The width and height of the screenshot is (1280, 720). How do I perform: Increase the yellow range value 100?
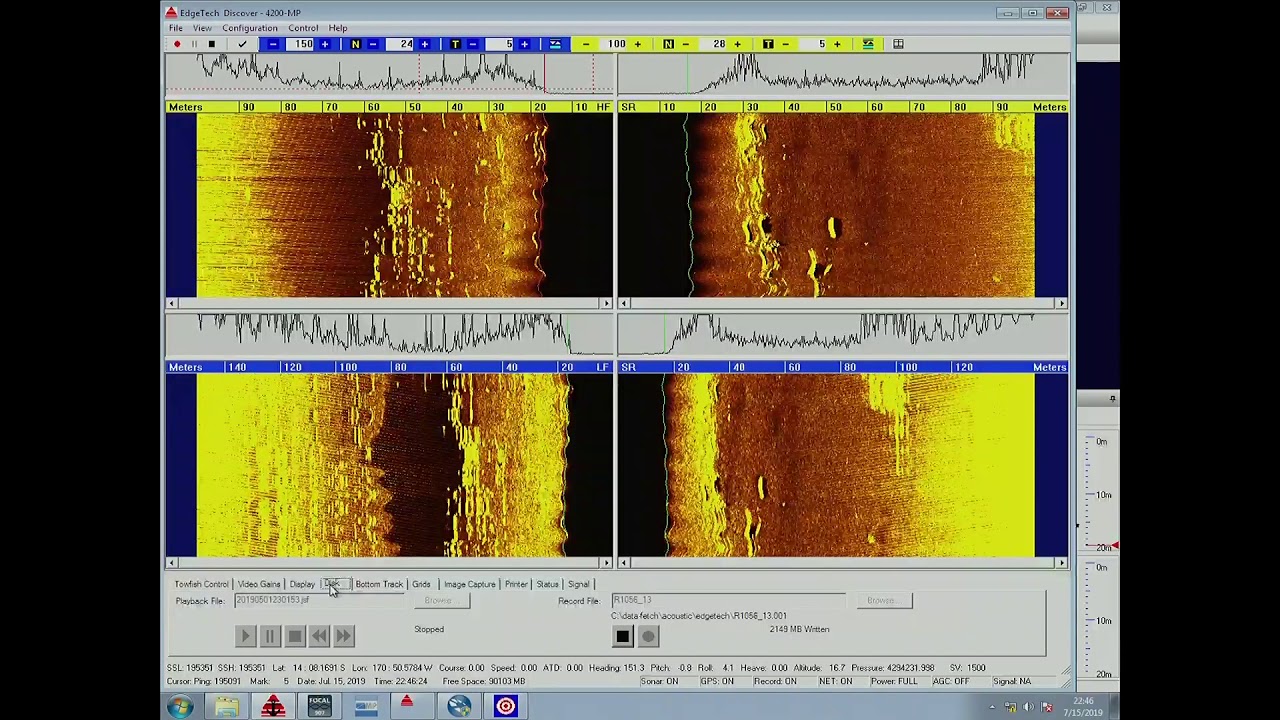click(637, 44)
